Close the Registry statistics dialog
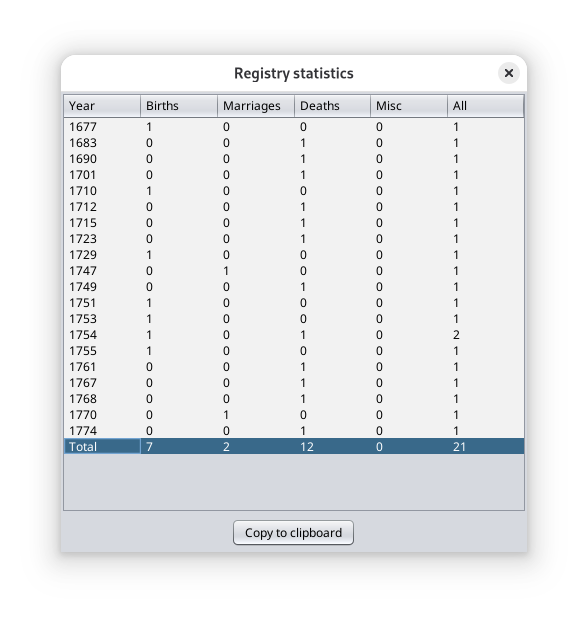Screen dimensions: 588x619 tap(508, 73)
